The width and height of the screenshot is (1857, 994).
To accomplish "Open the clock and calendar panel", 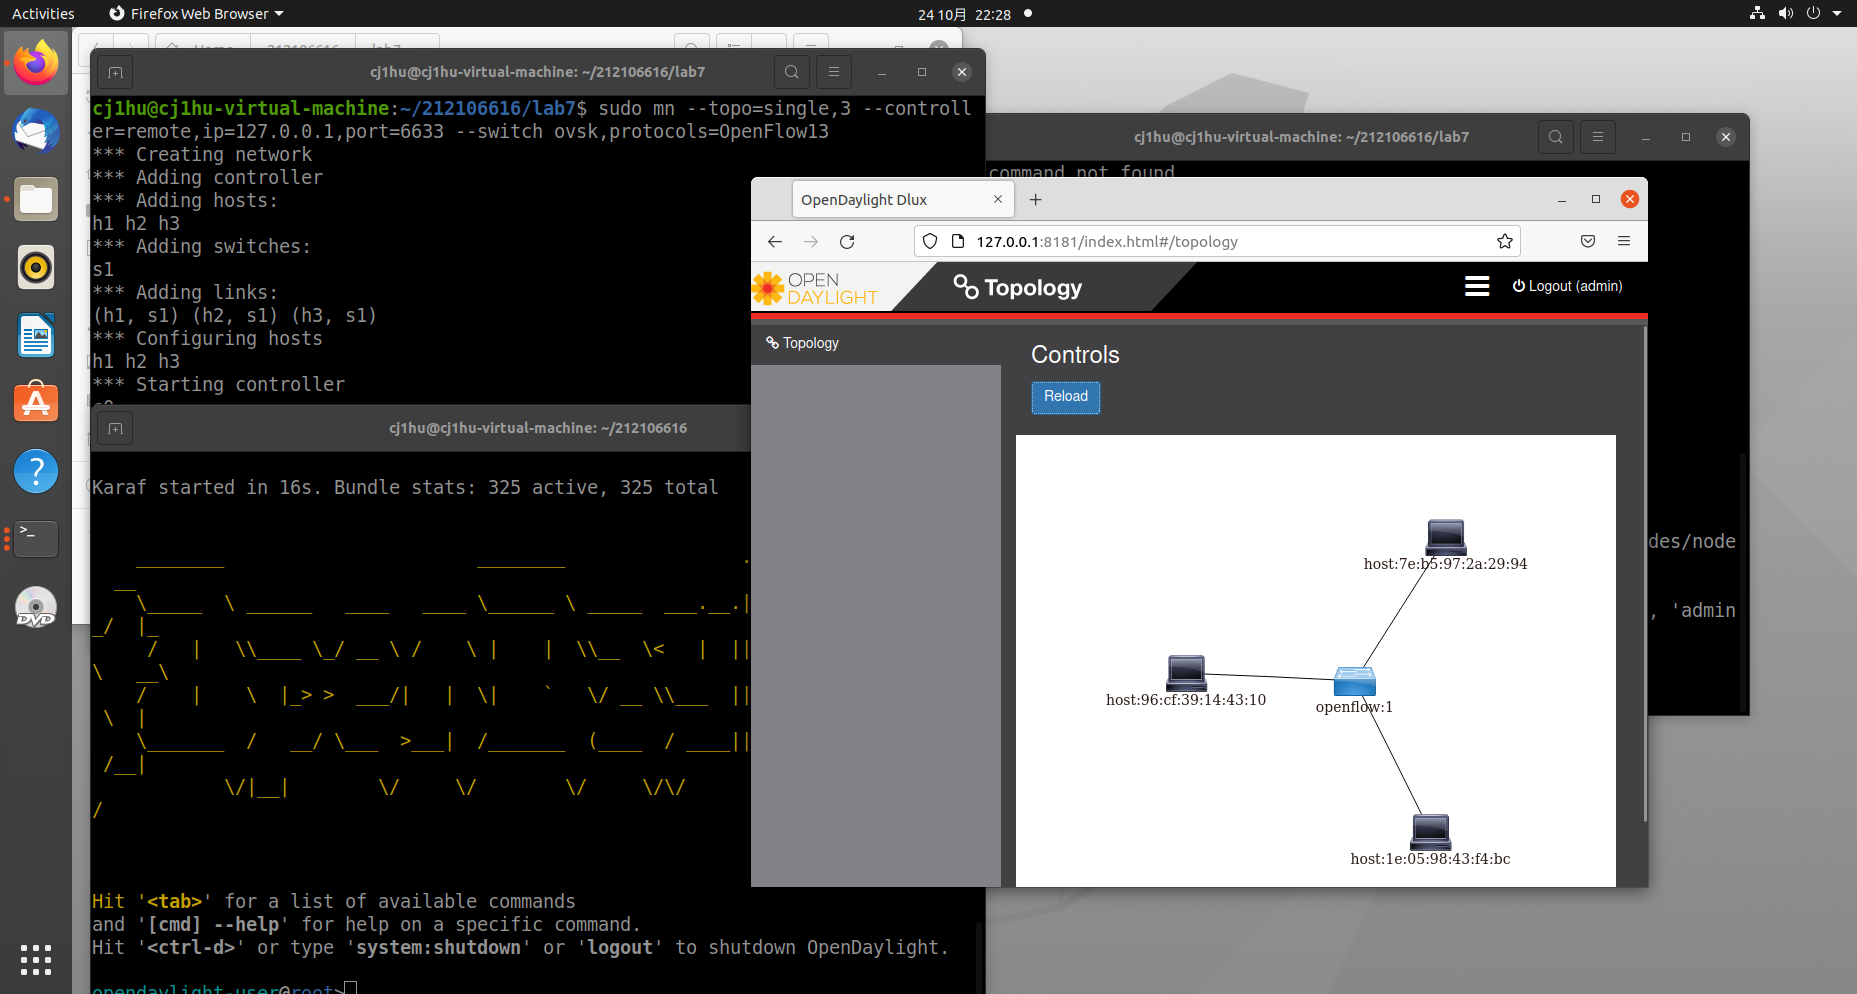I will pos(965,14).
